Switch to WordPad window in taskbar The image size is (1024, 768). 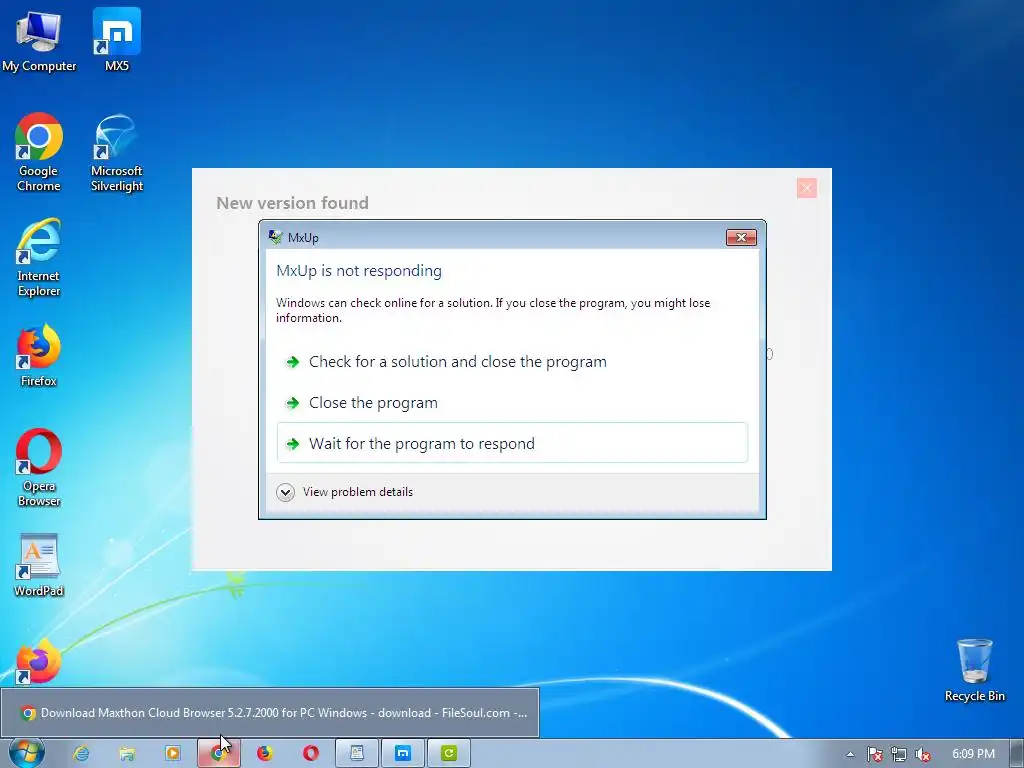(357, 754)
